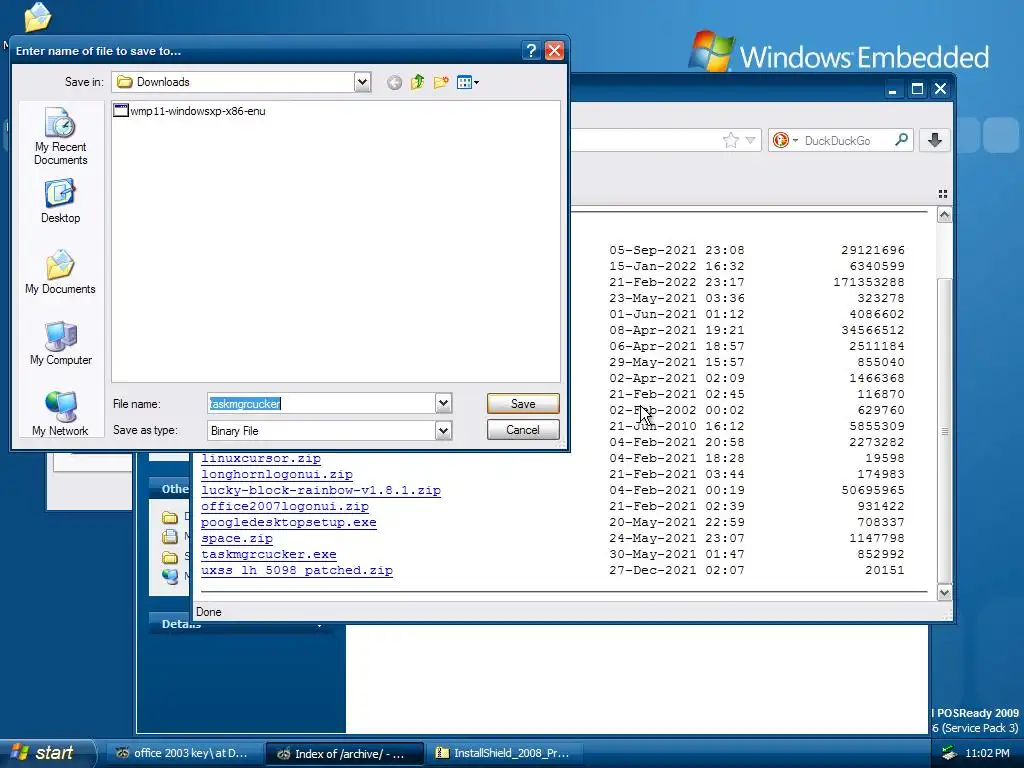This screenshot has height=768, width=1024.
Task: Open office2007logonui.zip link
Action: coord(285,507)
